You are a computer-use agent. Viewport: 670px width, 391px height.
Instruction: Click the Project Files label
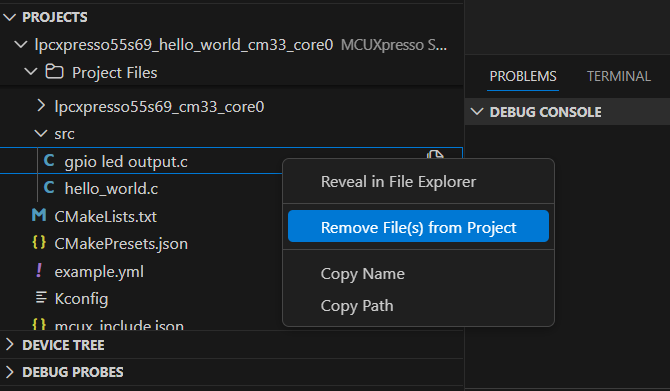point(115,73)
